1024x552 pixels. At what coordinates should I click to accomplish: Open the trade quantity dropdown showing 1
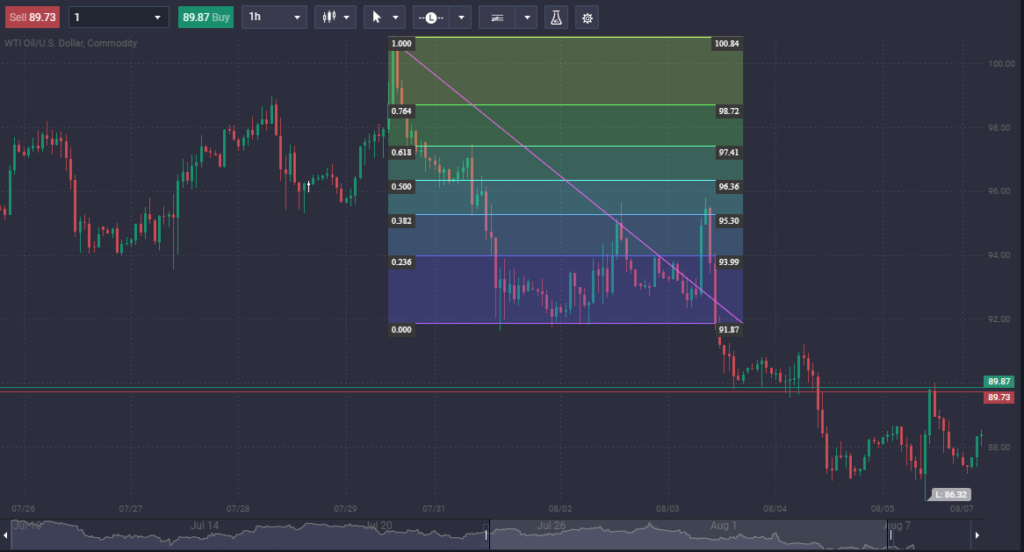click(x=119, y=17)
